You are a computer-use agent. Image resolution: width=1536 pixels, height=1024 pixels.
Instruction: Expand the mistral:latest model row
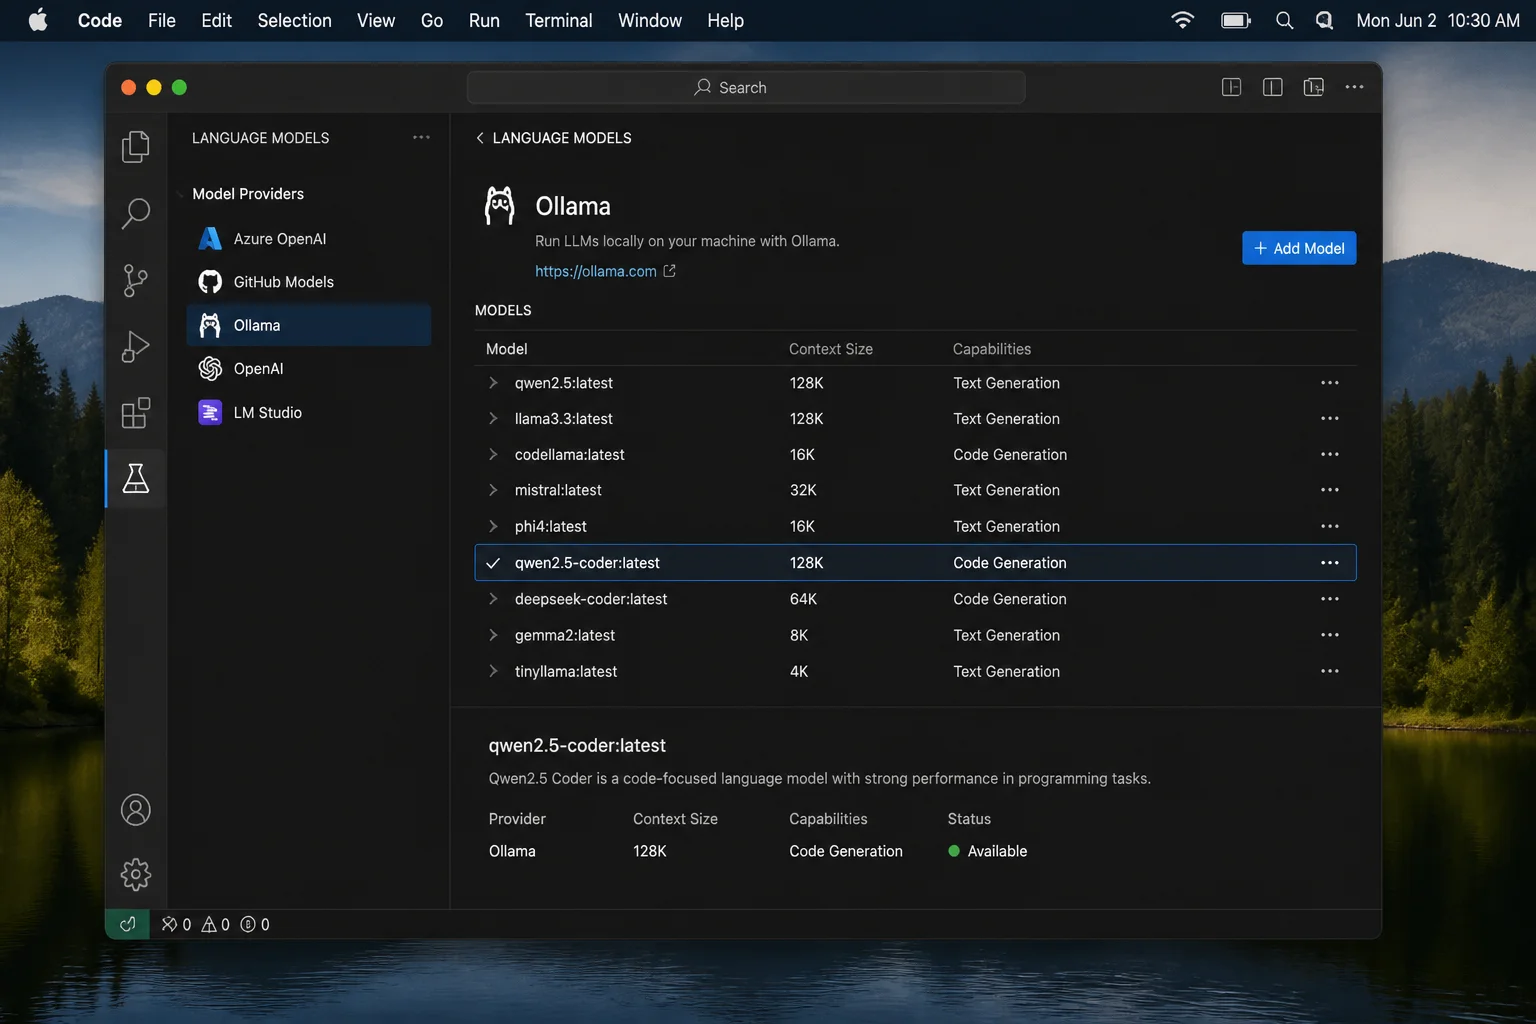point(493,490)
